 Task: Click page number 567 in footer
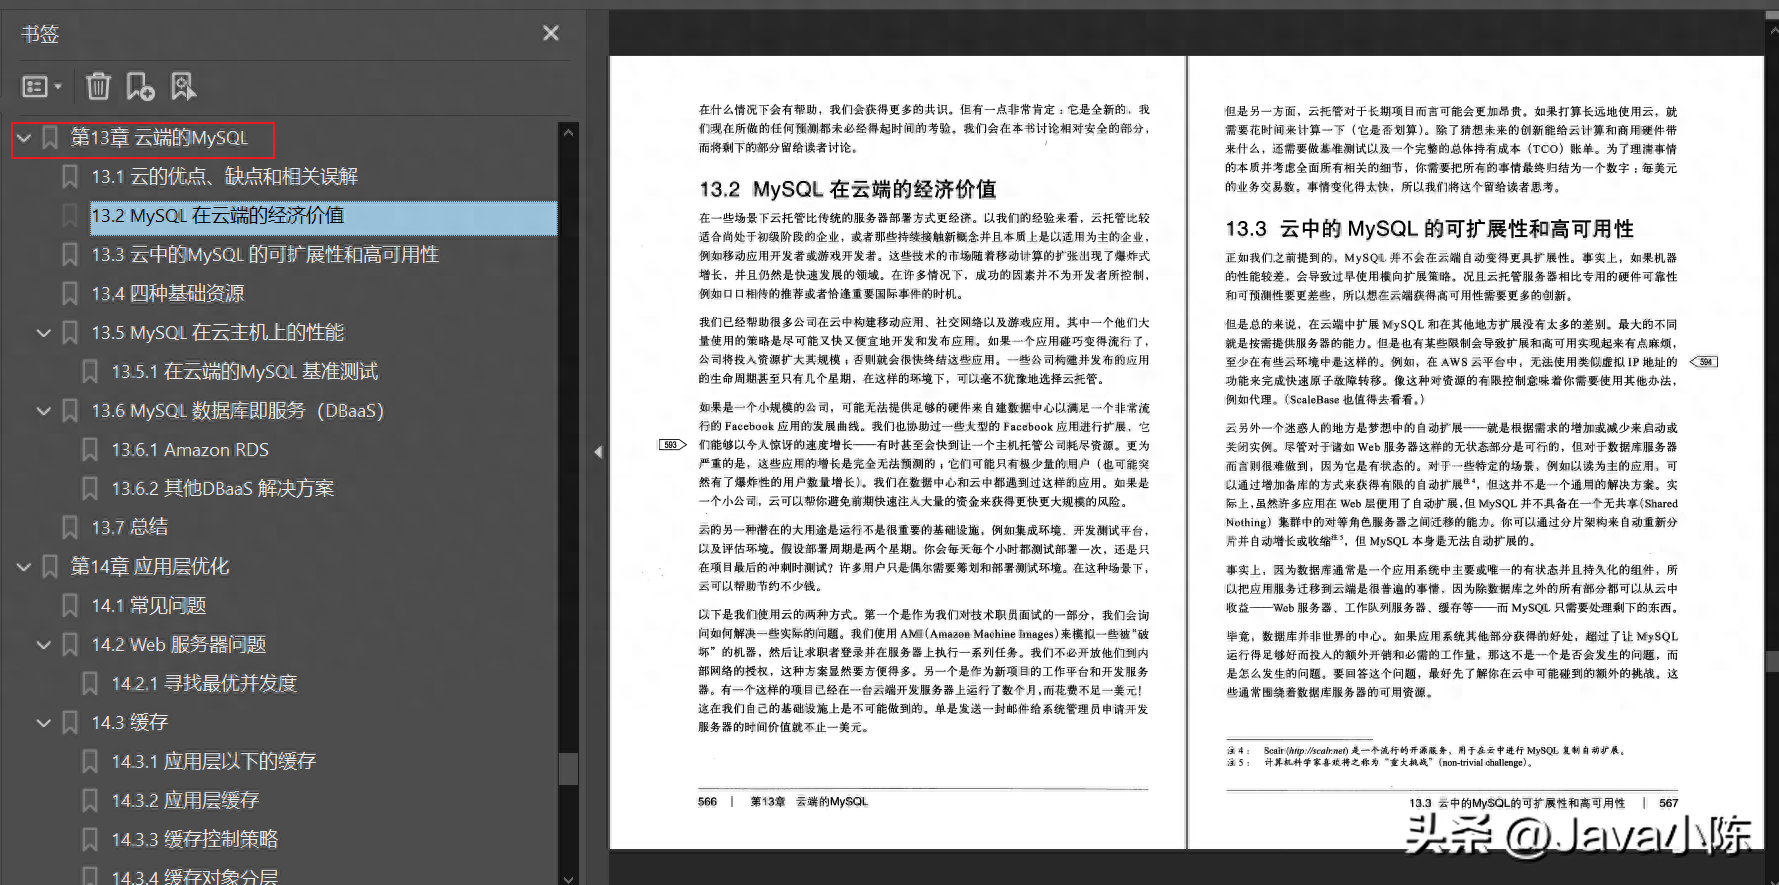[x=1668, y=803]
